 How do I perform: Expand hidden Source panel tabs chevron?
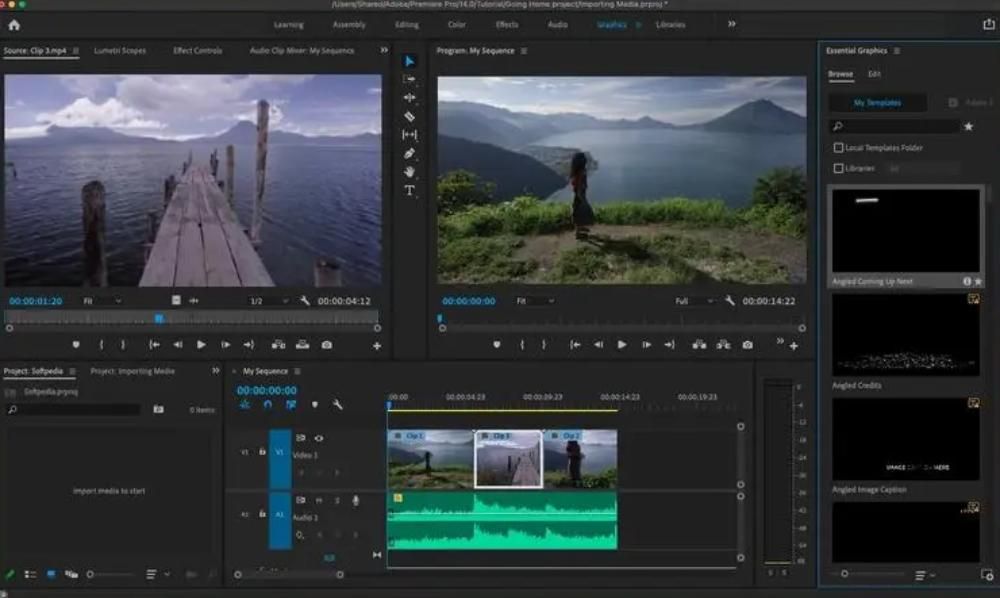click(x=384, y=50)
